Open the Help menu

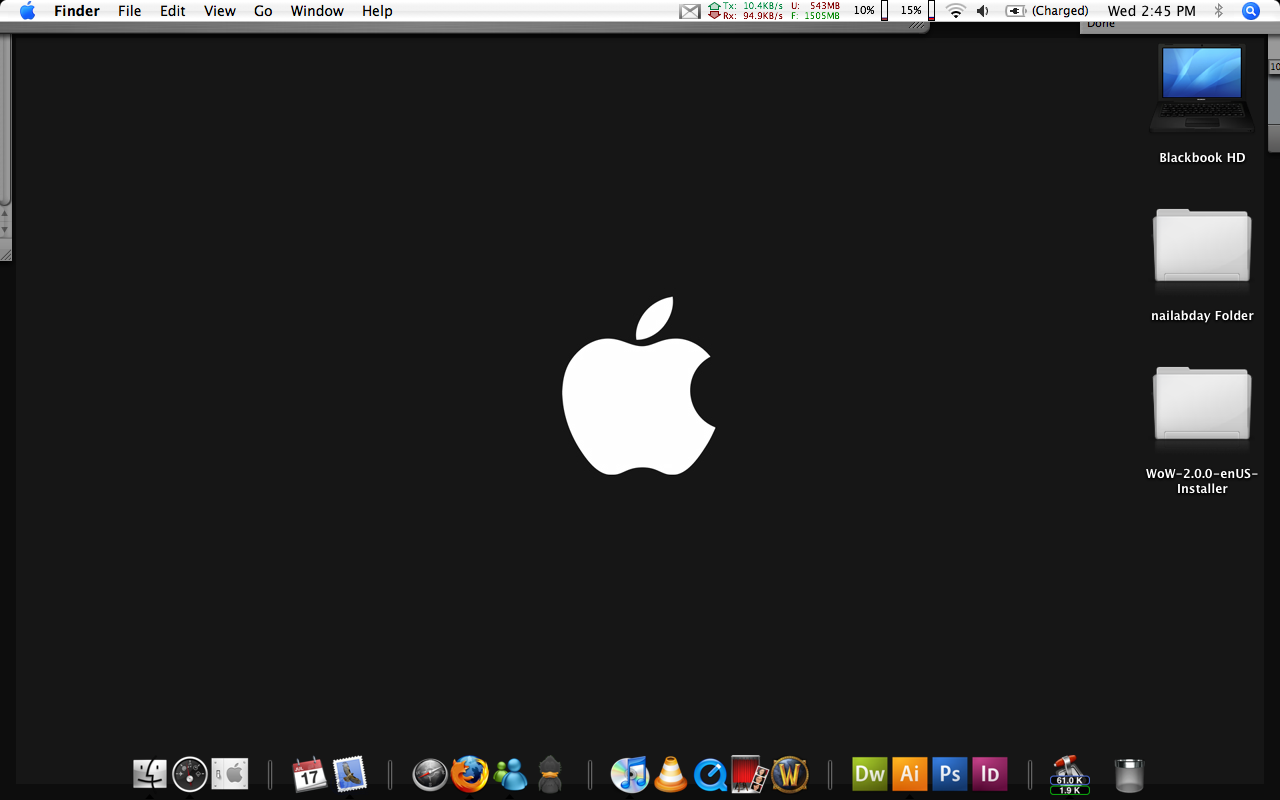(x=377, y=11)
